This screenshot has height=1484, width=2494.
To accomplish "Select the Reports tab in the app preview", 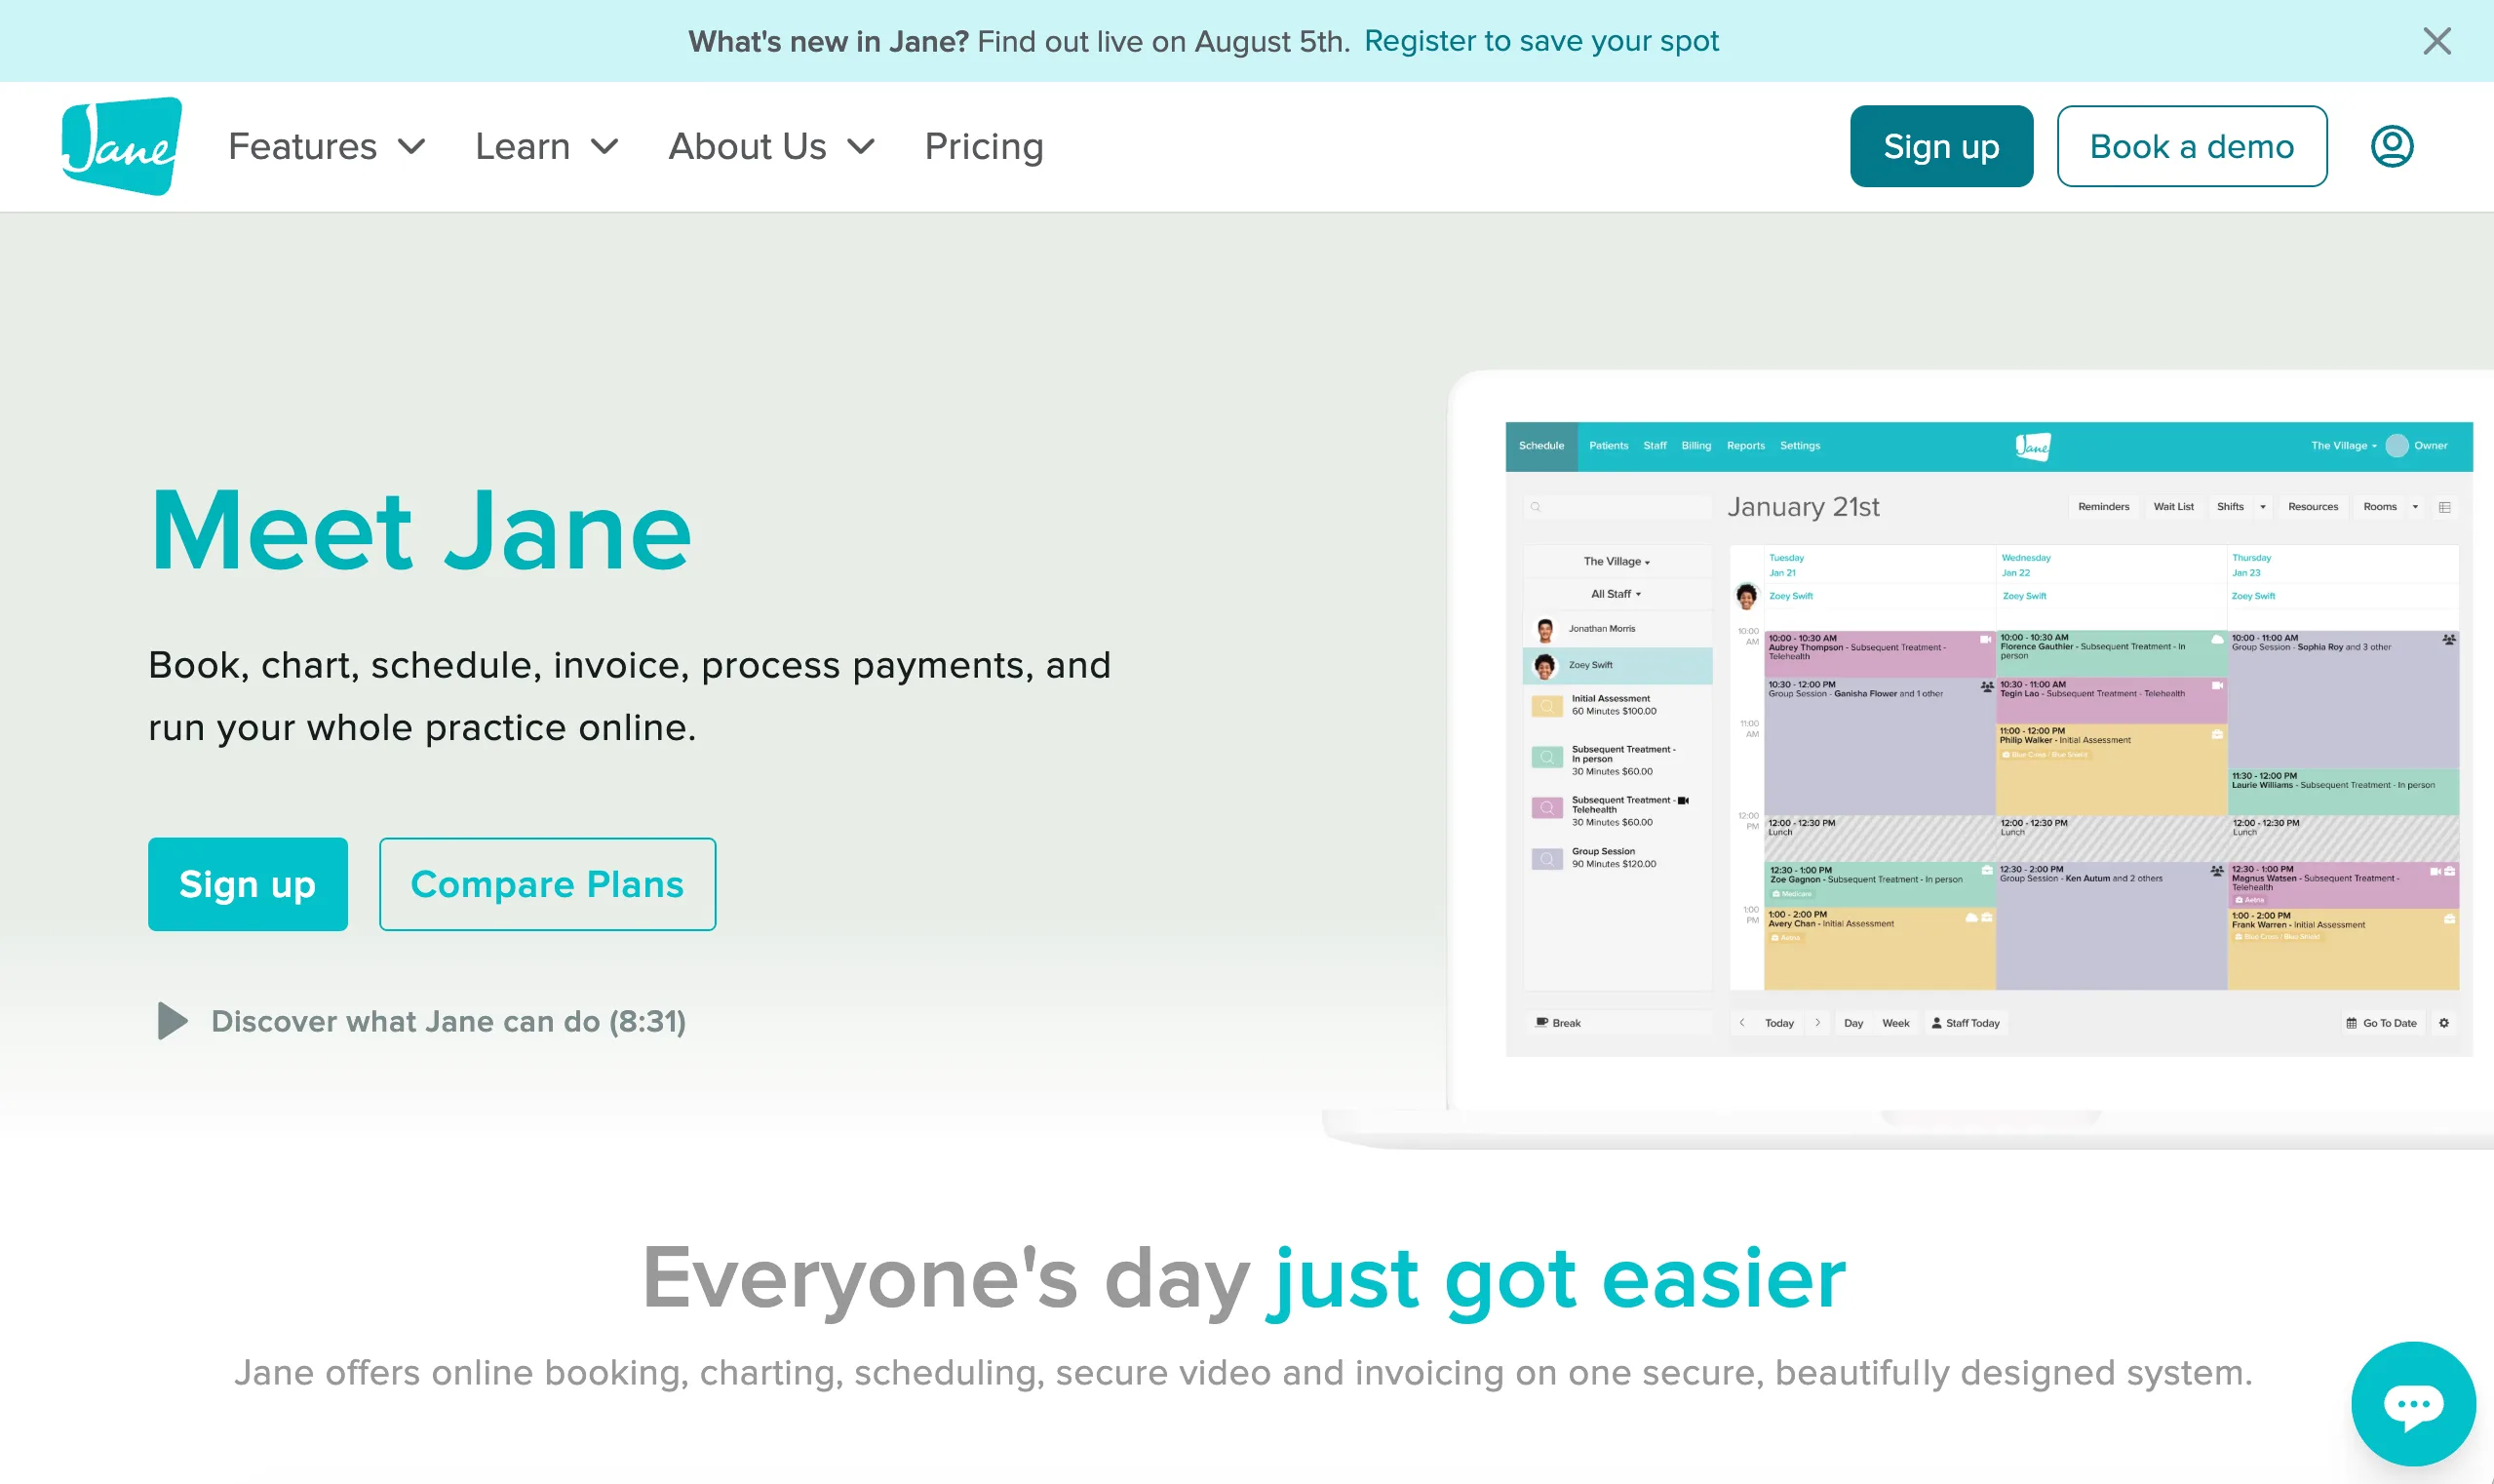I will tap(1746, 446).
